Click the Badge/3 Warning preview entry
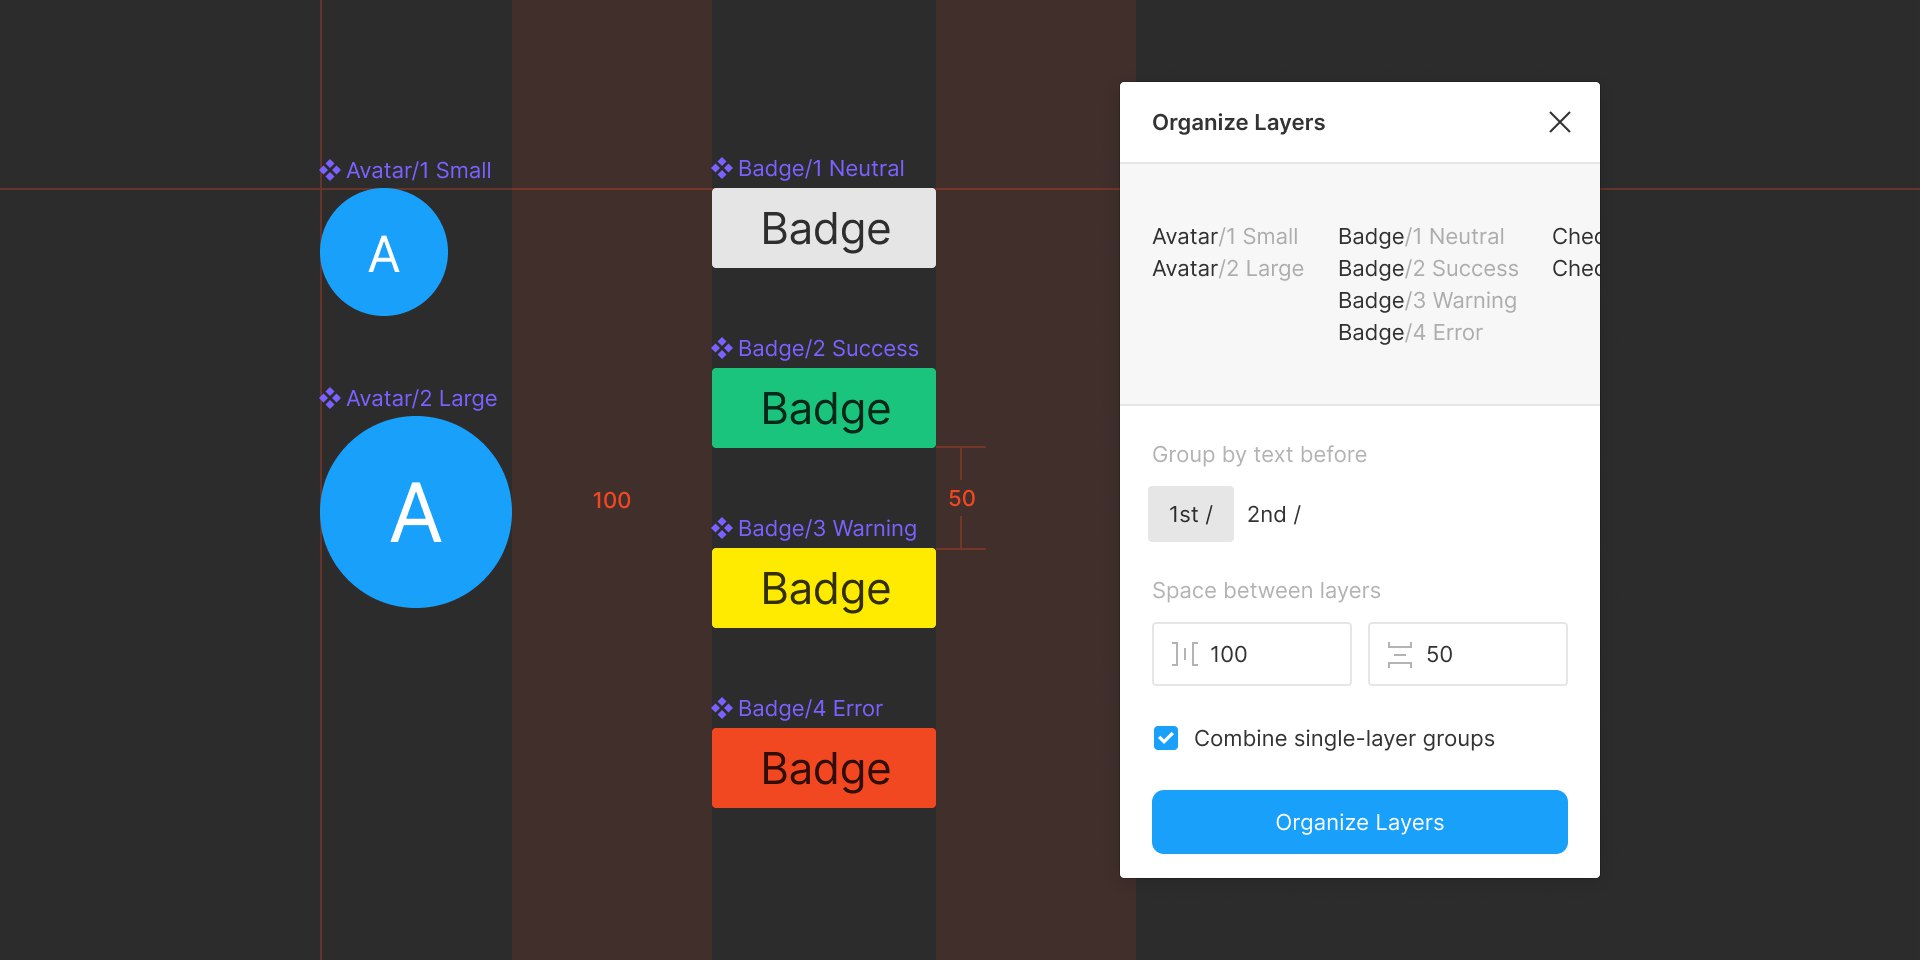Image resolution: width=1920 pixels, height=960 pixels. point(1427,300)
